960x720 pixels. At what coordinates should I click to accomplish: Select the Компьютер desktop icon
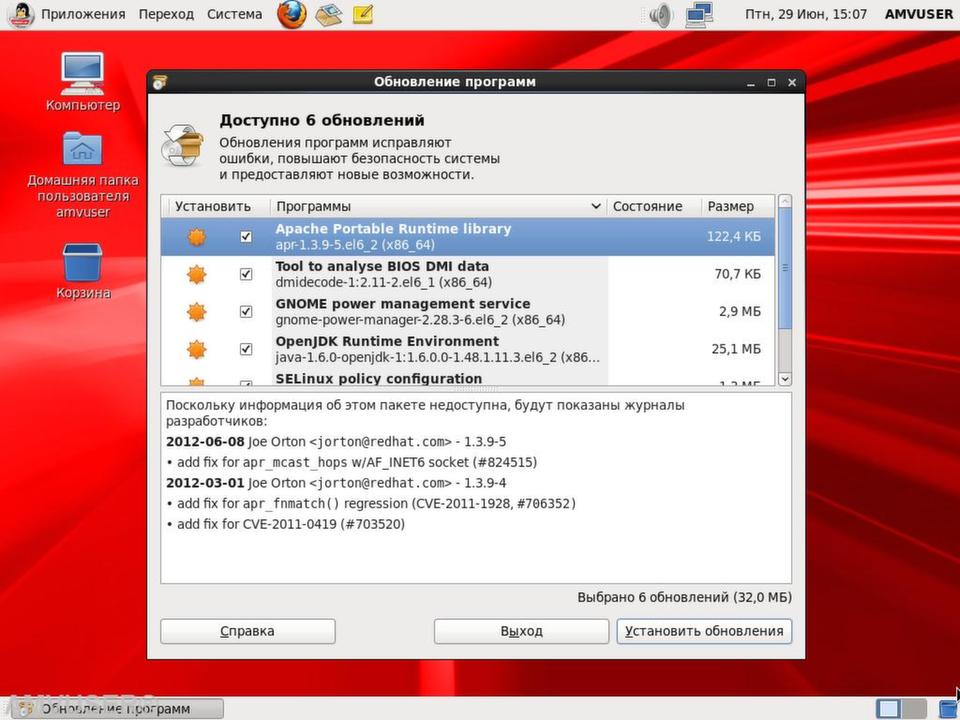click(x=83, y=82)
